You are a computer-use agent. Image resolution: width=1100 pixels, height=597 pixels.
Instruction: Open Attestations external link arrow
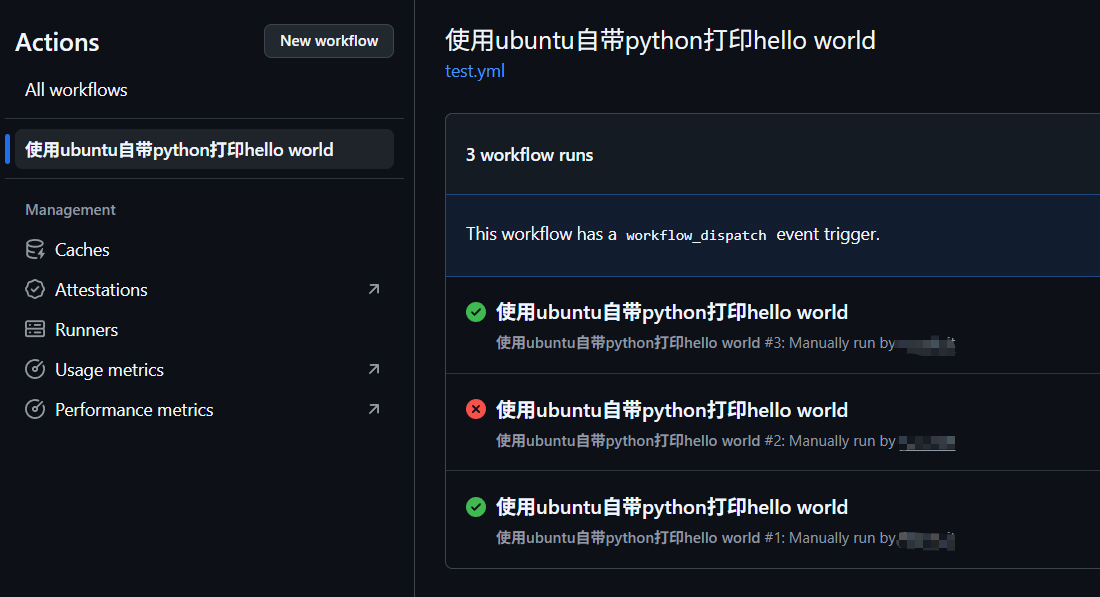(373, 290)
